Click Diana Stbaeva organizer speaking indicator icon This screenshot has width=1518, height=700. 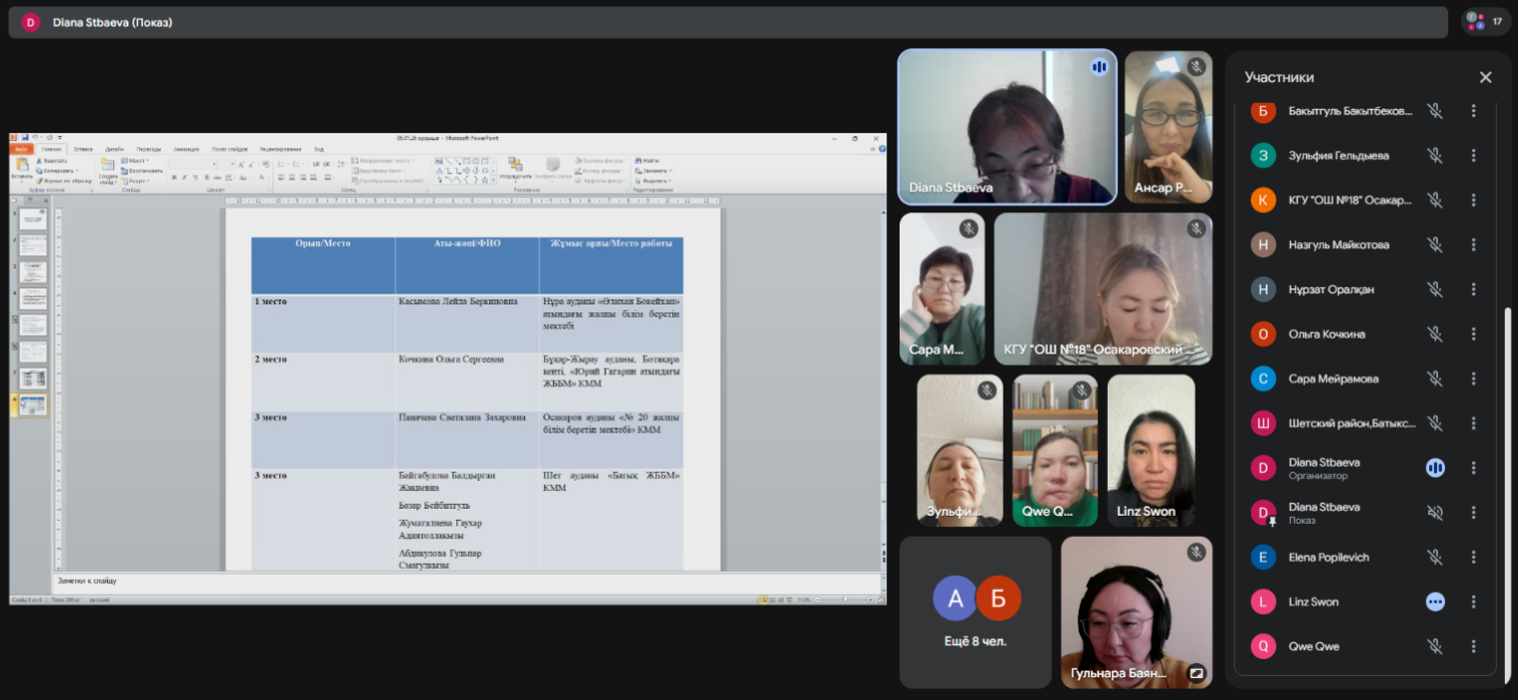(x=1435, y=467)
